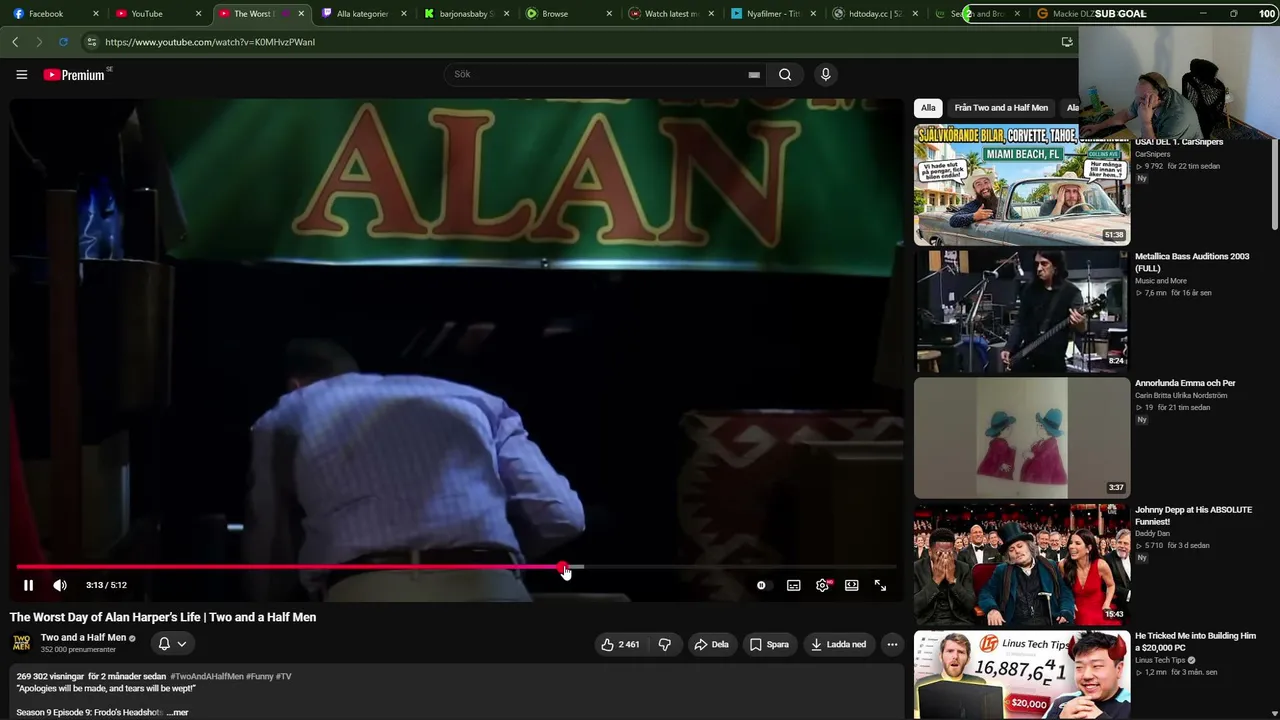Like the video with thumbs up
1280x720 pixels.
[620, 644]
